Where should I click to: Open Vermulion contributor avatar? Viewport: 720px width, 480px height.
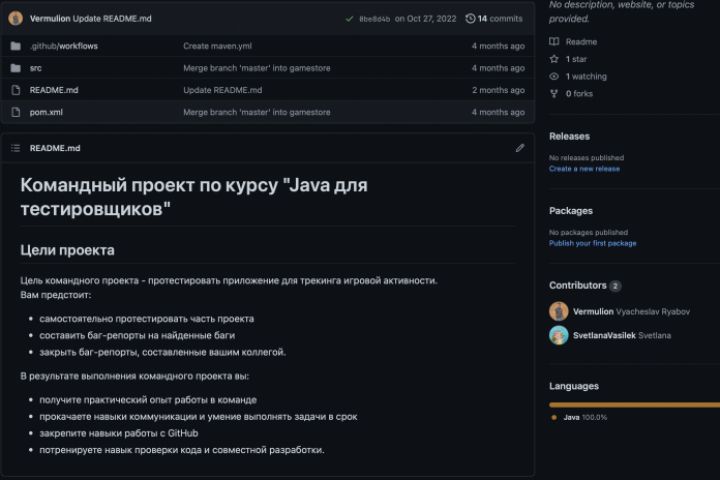[x=559, y=311]
